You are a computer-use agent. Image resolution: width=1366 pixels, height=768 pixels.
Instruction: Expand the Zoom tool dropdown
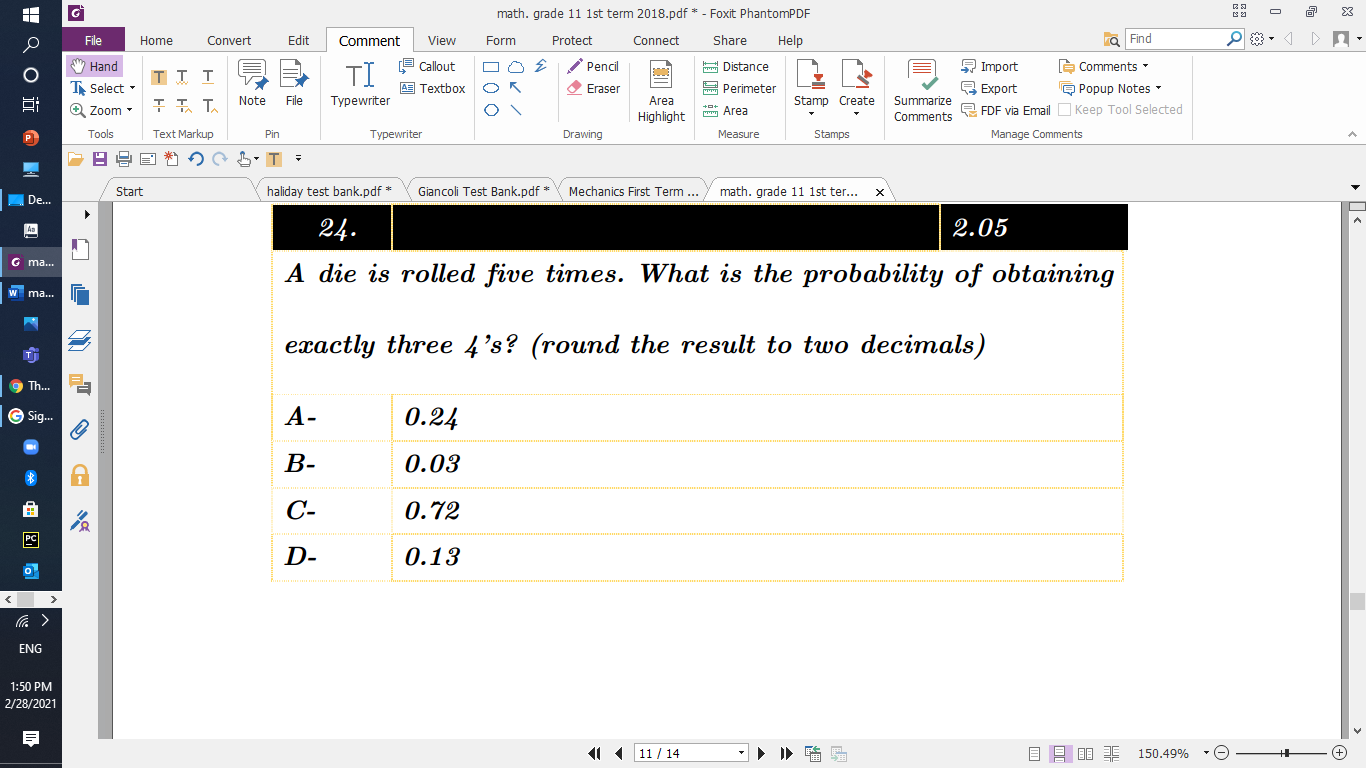130,111
